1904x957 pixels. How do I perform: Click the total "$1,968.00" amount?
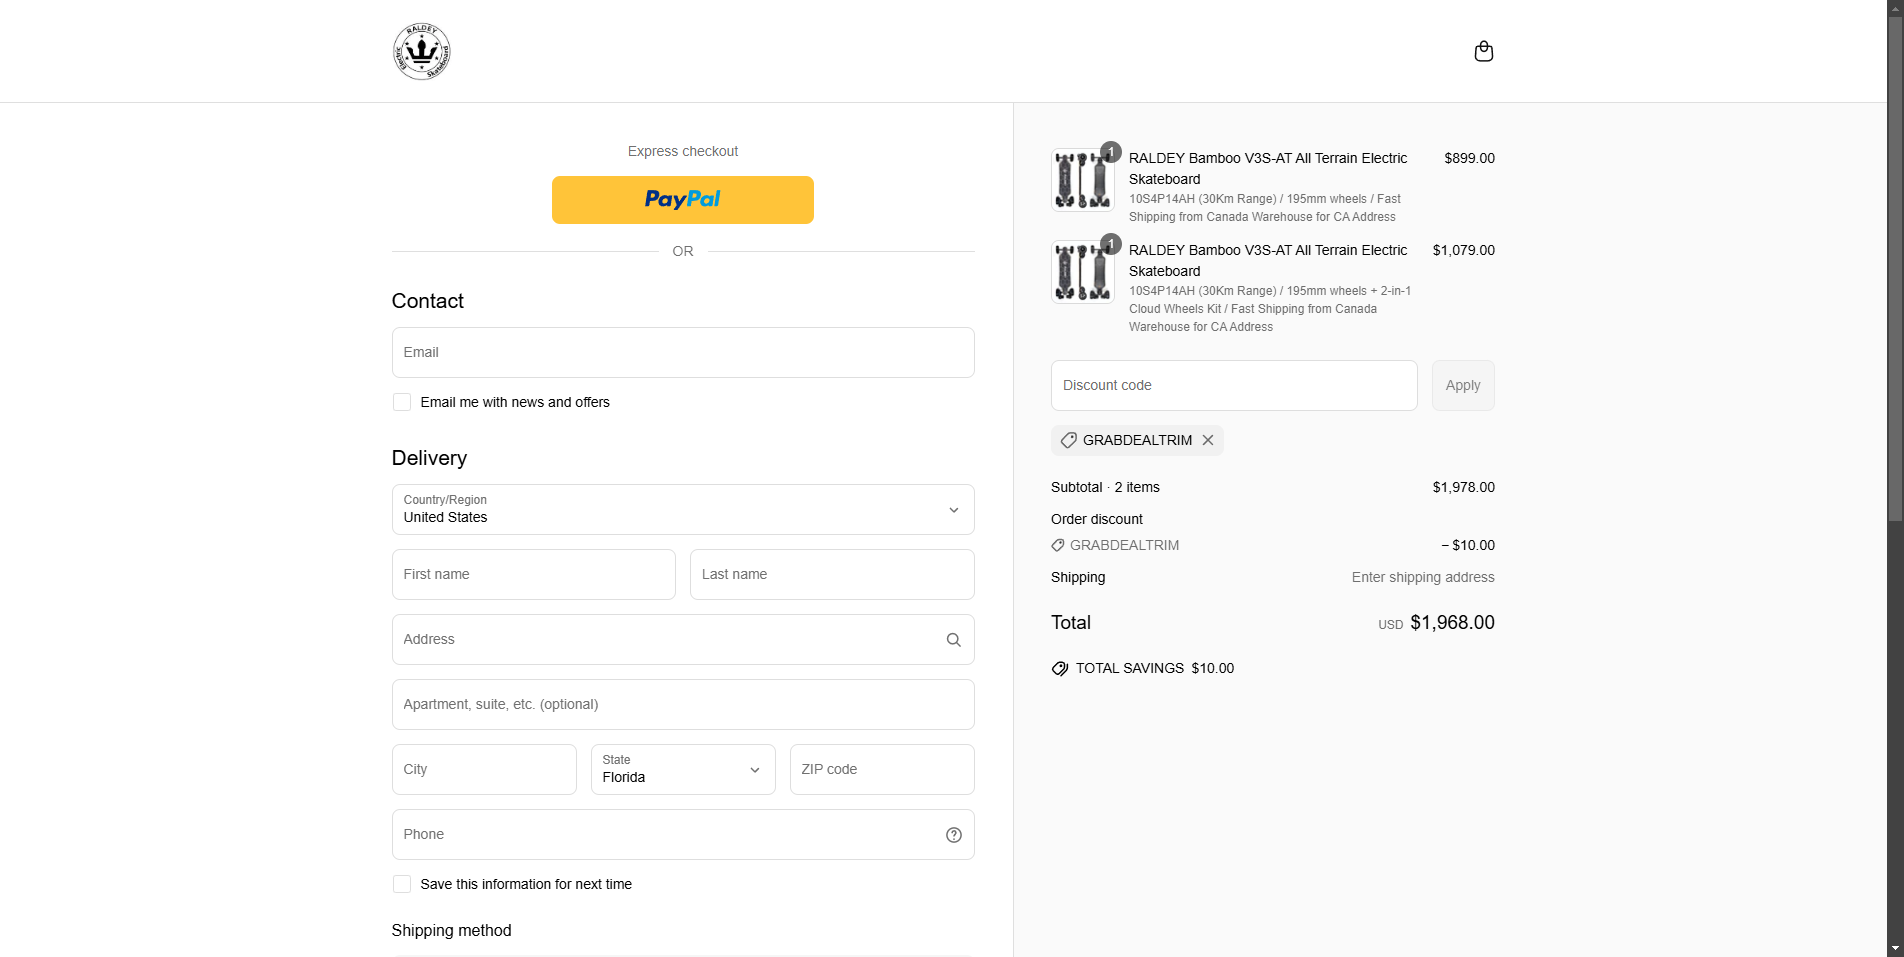tap(1452, 622)
